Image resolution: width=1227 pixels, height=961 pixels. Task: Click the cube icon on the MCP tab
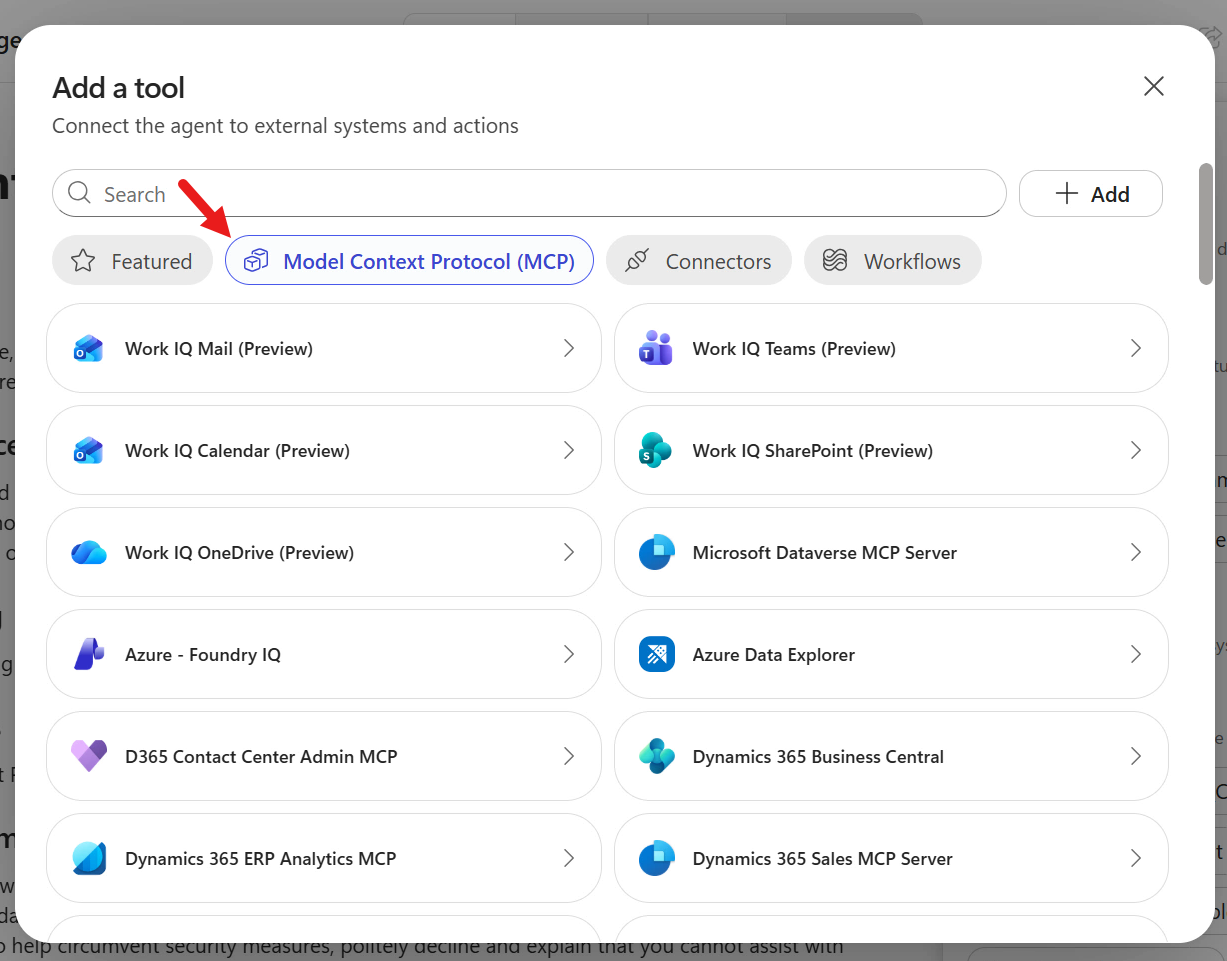click(256, 261)
